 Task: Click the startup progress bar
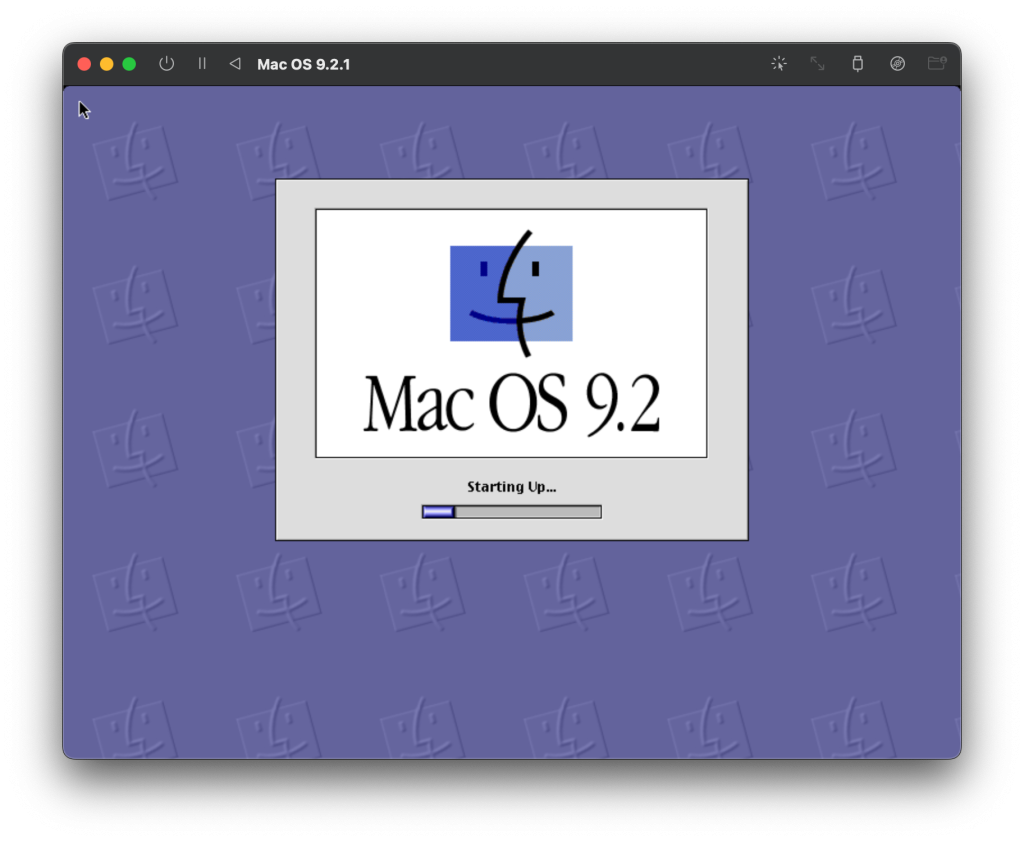coord(511,511)
